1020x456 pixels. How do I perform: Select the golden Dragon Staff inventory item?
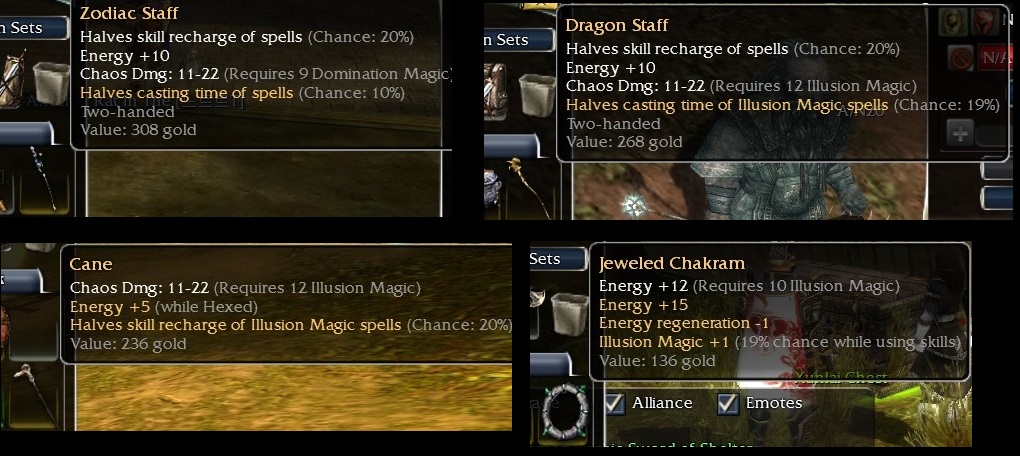(528, 187)
